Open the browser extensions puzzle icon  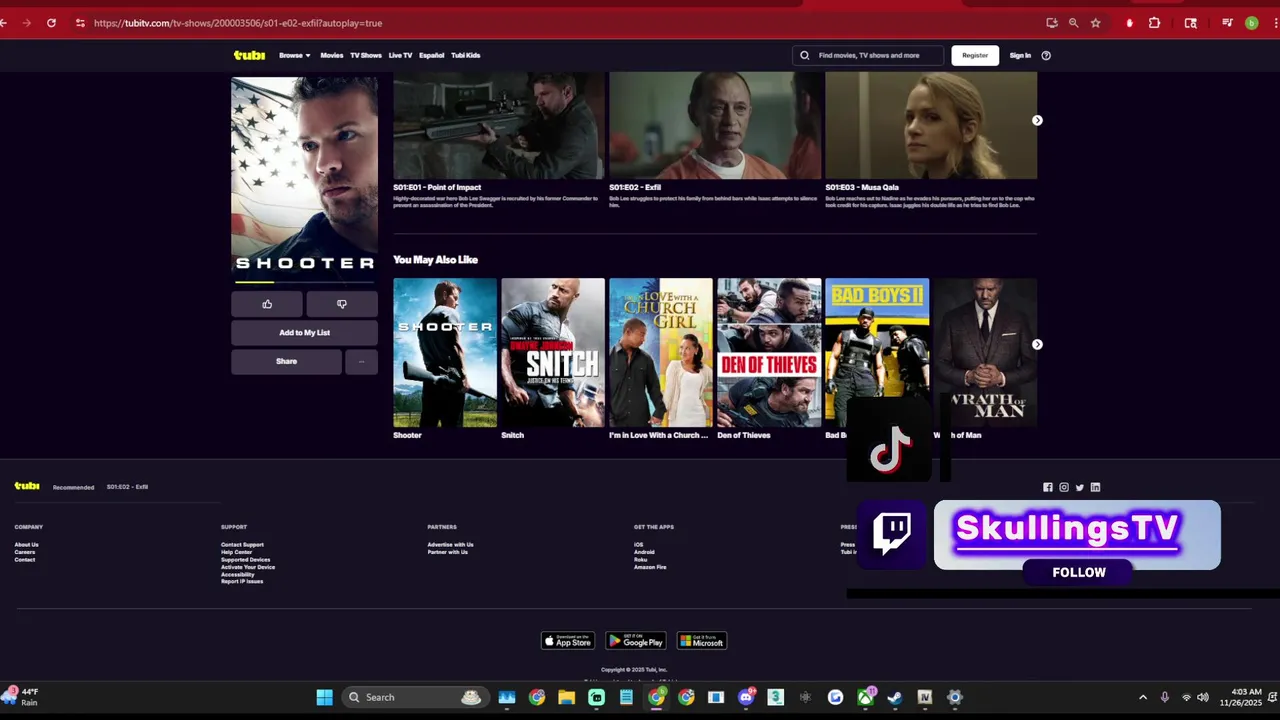pos(1154,23)
